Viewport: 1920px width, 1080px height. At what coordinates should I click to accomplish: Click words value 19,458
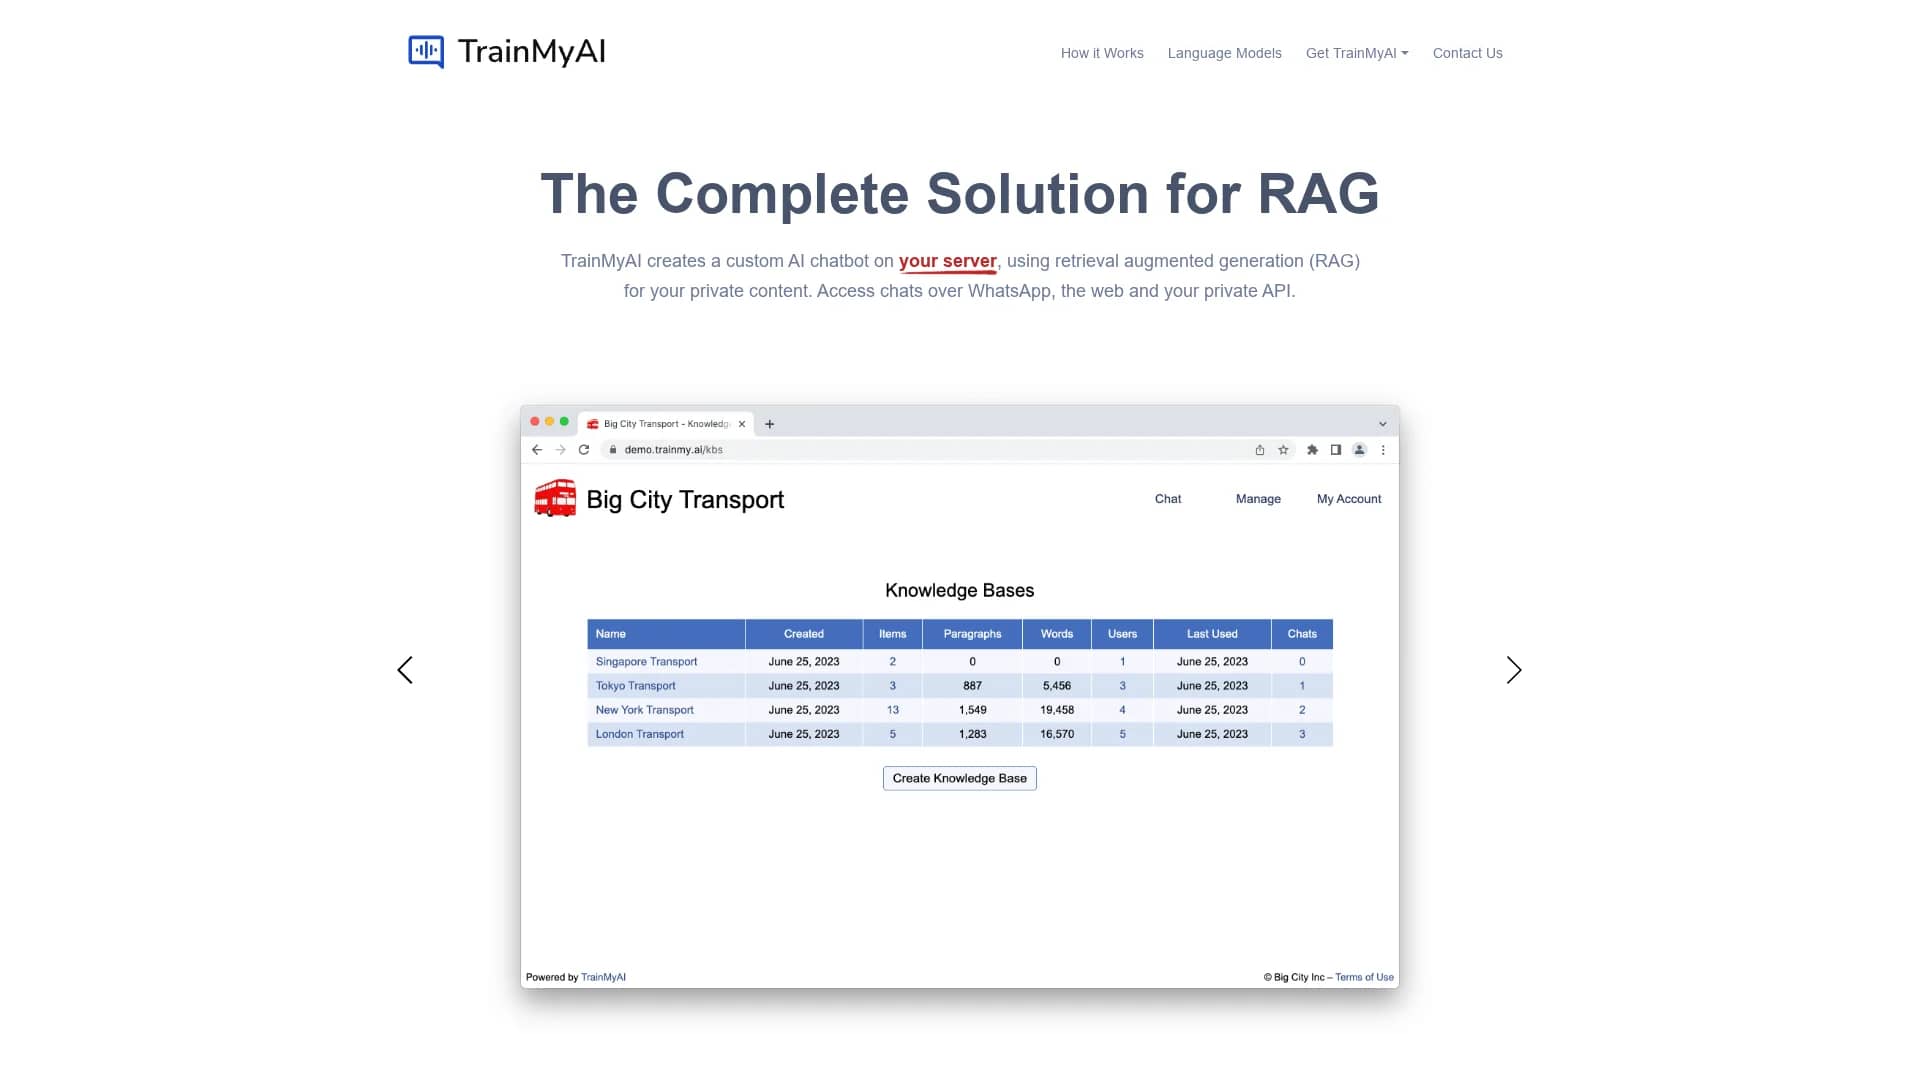pyautogui.click(x=1057, y=710)
